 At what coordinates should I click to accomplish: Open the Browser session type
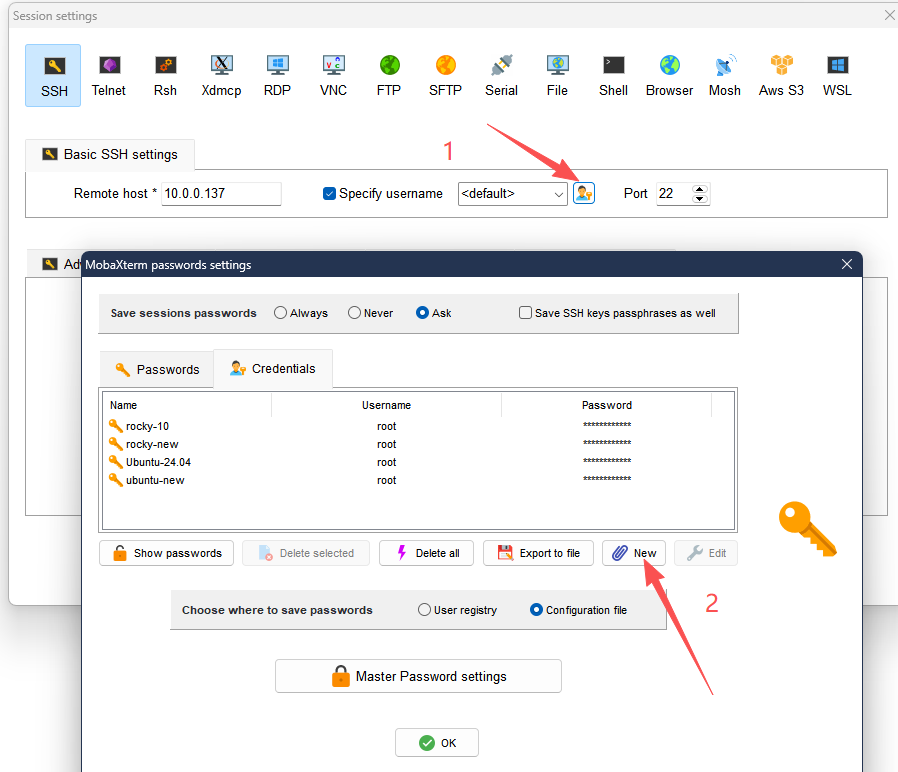tap(669, 76)
